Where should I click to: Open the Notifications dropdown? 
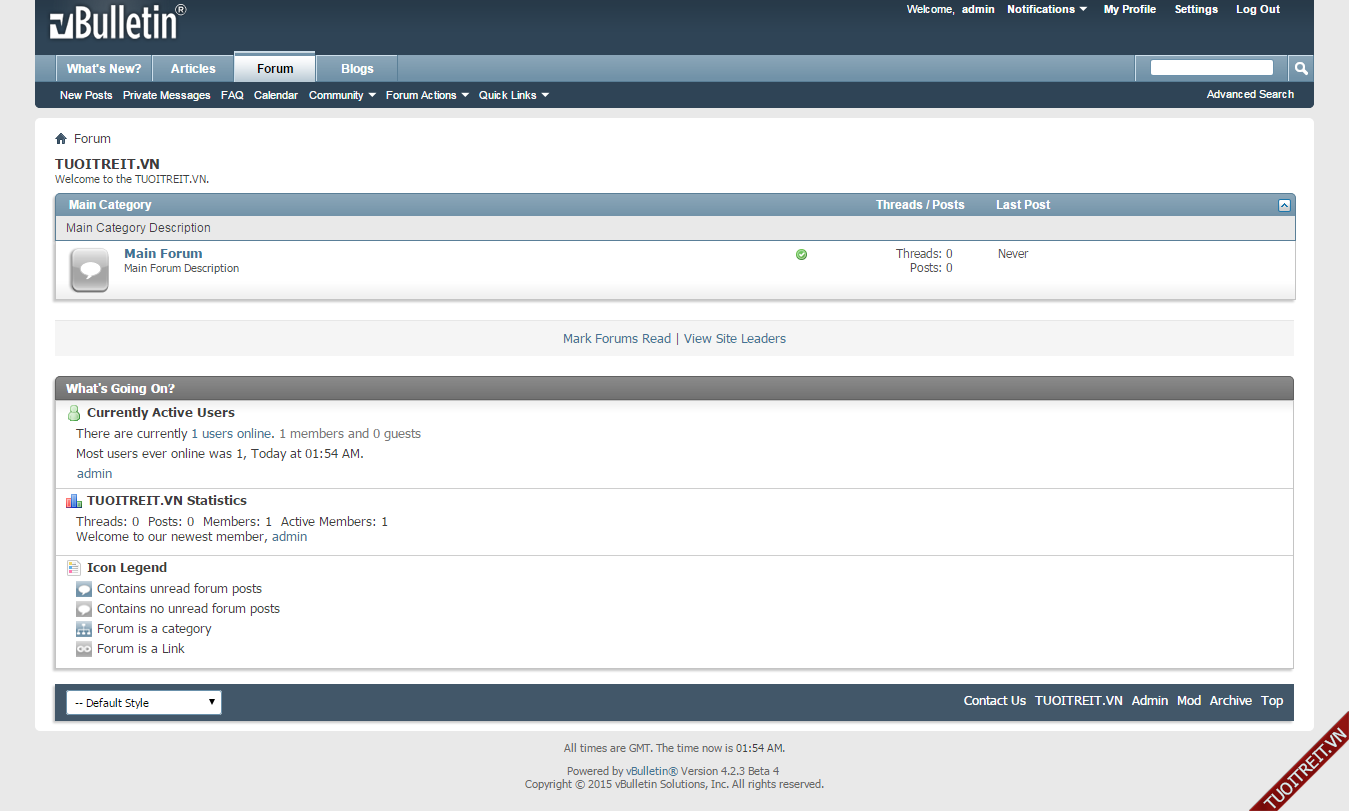click(x=1047, y=10)
